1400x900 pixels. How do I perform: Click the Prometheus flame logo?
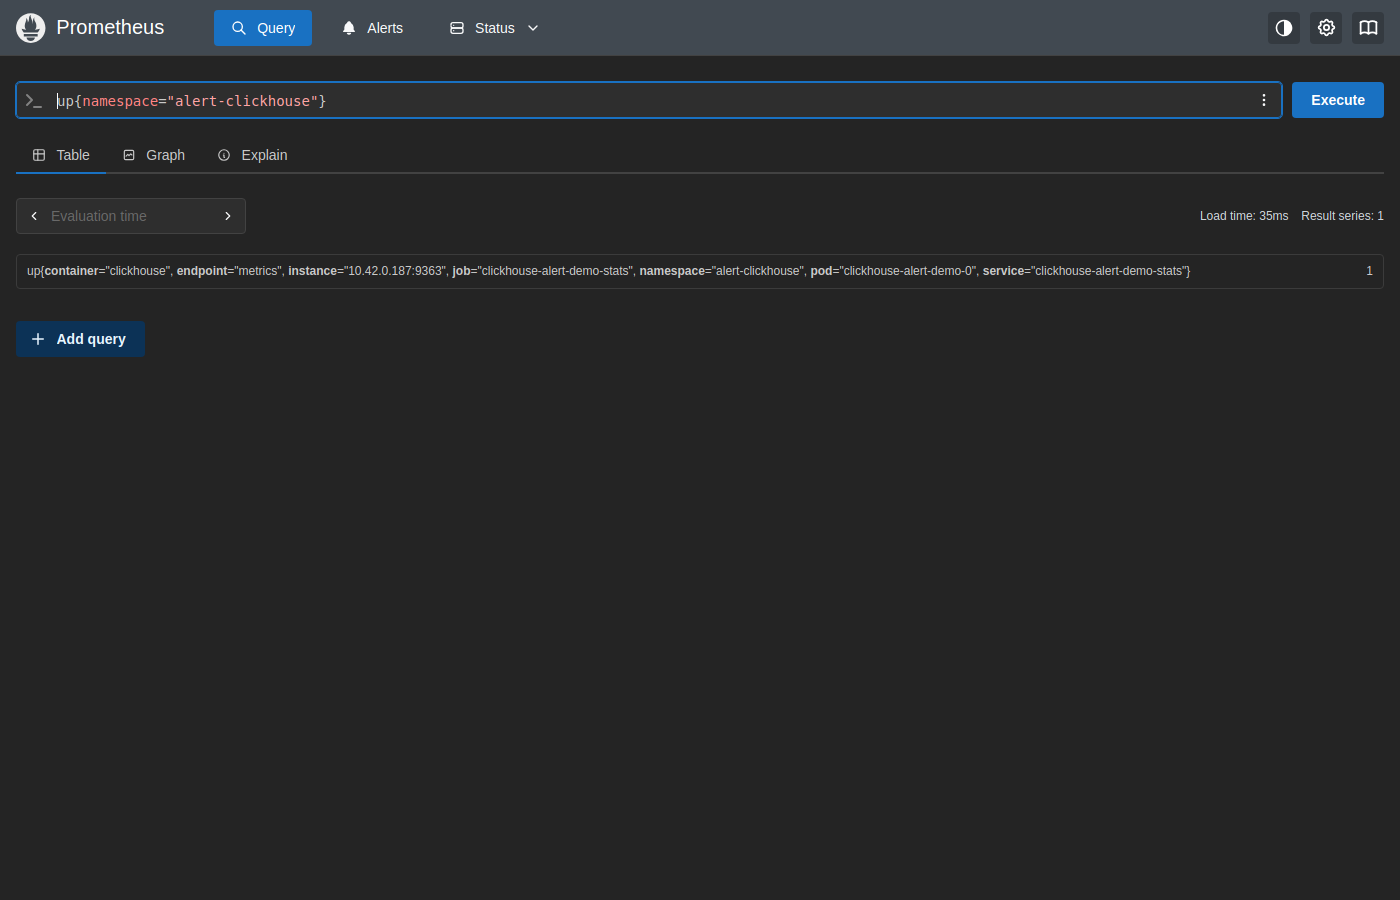(31, 28)
